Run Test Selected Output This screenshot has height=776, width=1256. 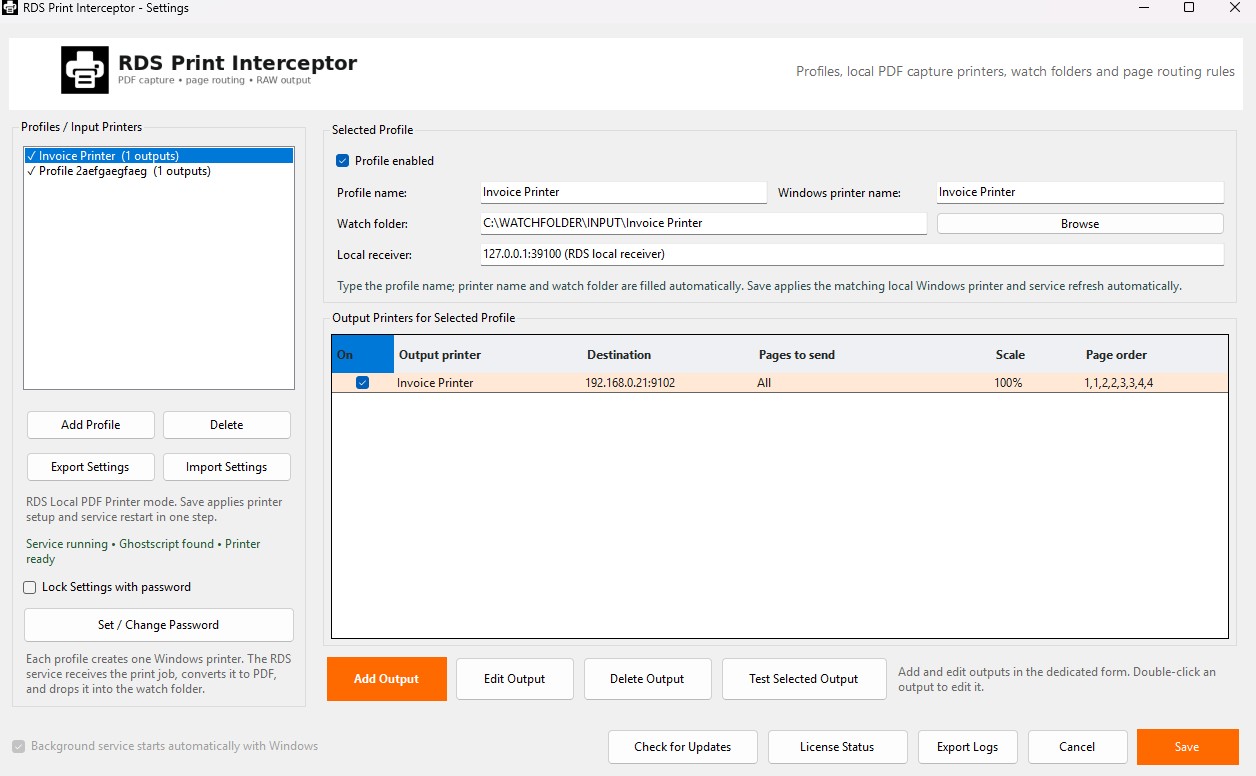click(x=804, y=679)
